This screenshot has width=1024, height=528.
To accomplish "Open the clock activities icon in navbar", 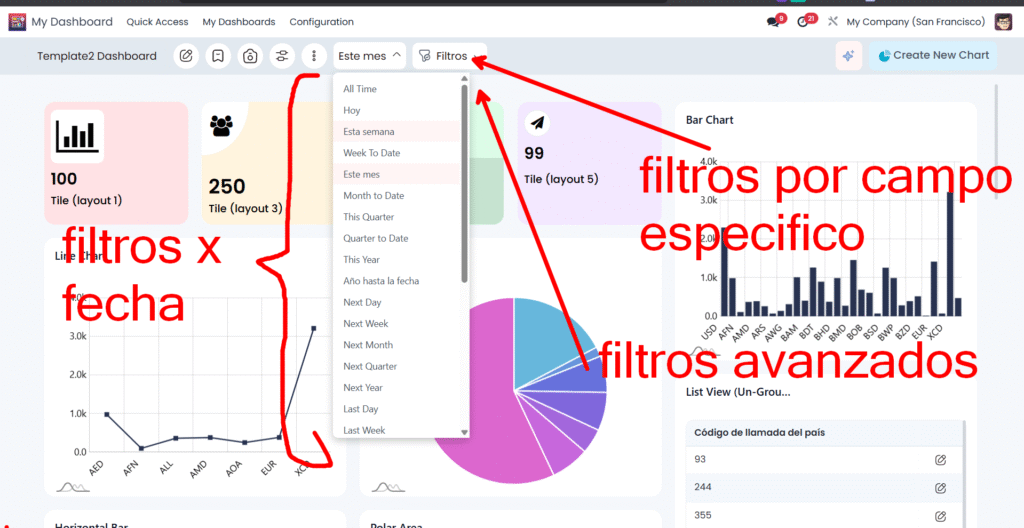I will tap(804, 22).
